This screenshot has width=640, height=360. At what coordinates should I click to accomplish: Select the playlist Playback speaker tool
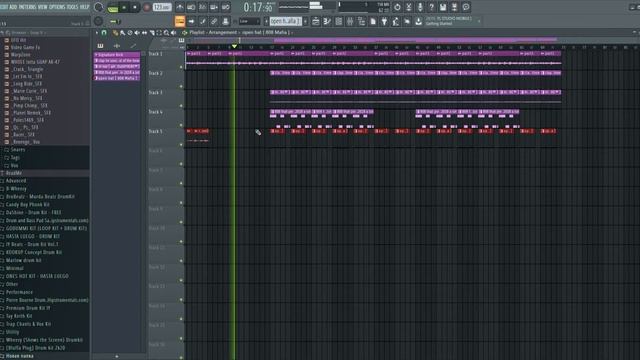[x=173, y=33]
